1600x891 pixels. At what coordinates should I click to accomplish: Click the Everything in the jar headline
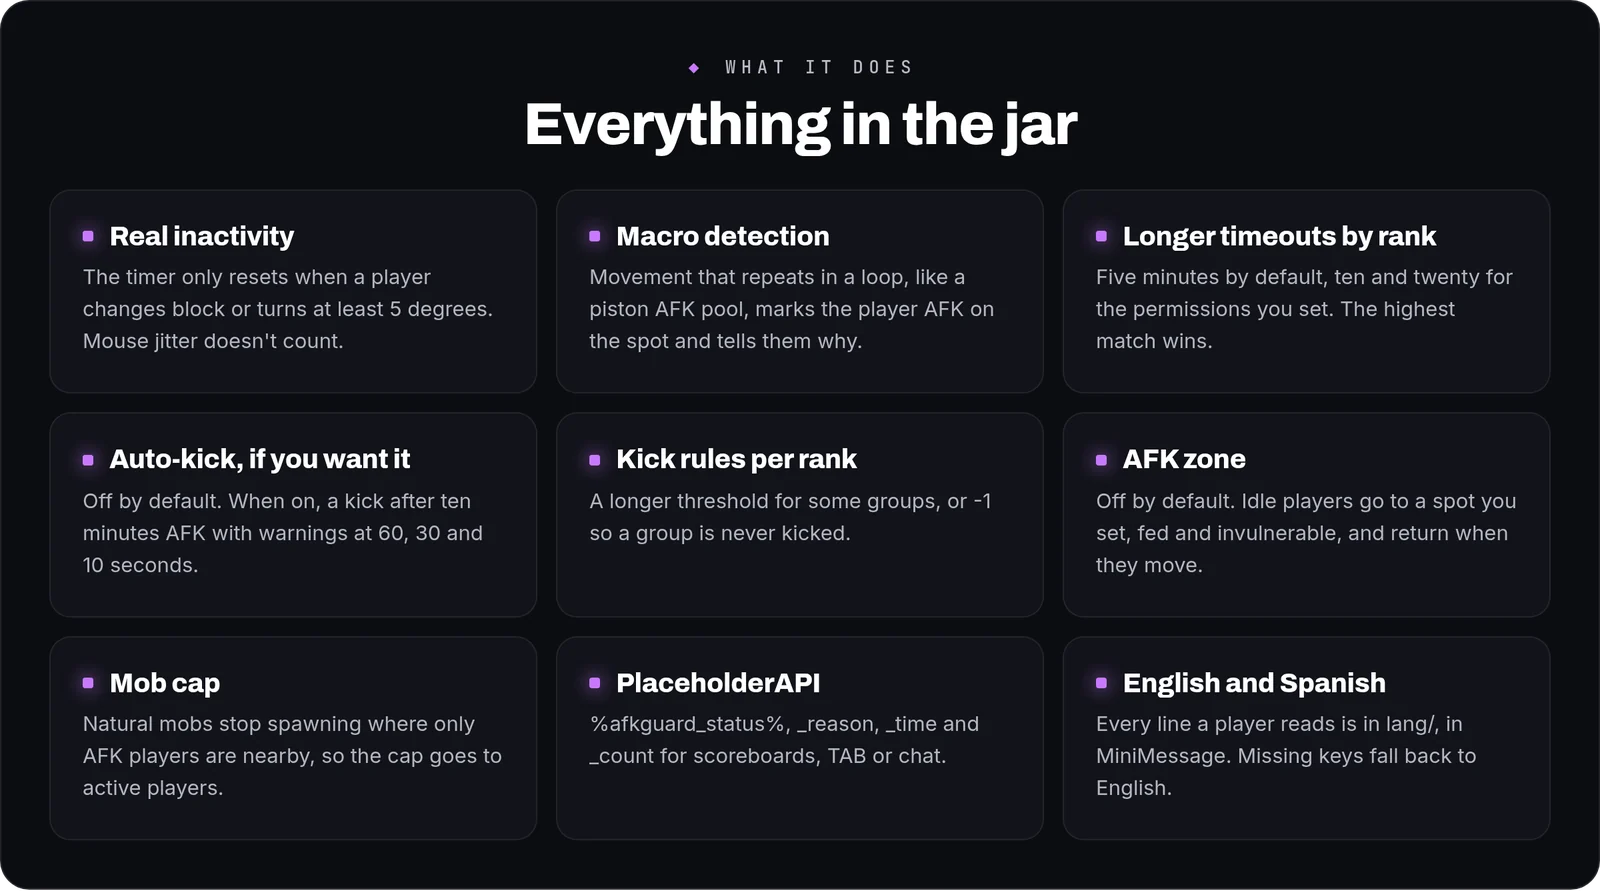(800, 125)
